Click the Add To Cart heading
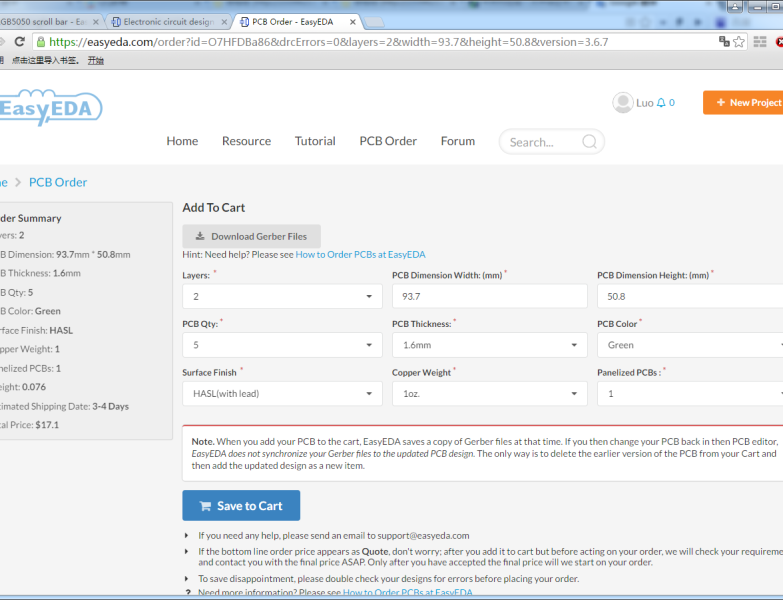Screen dimensions: 783x600 pos(214,208)
